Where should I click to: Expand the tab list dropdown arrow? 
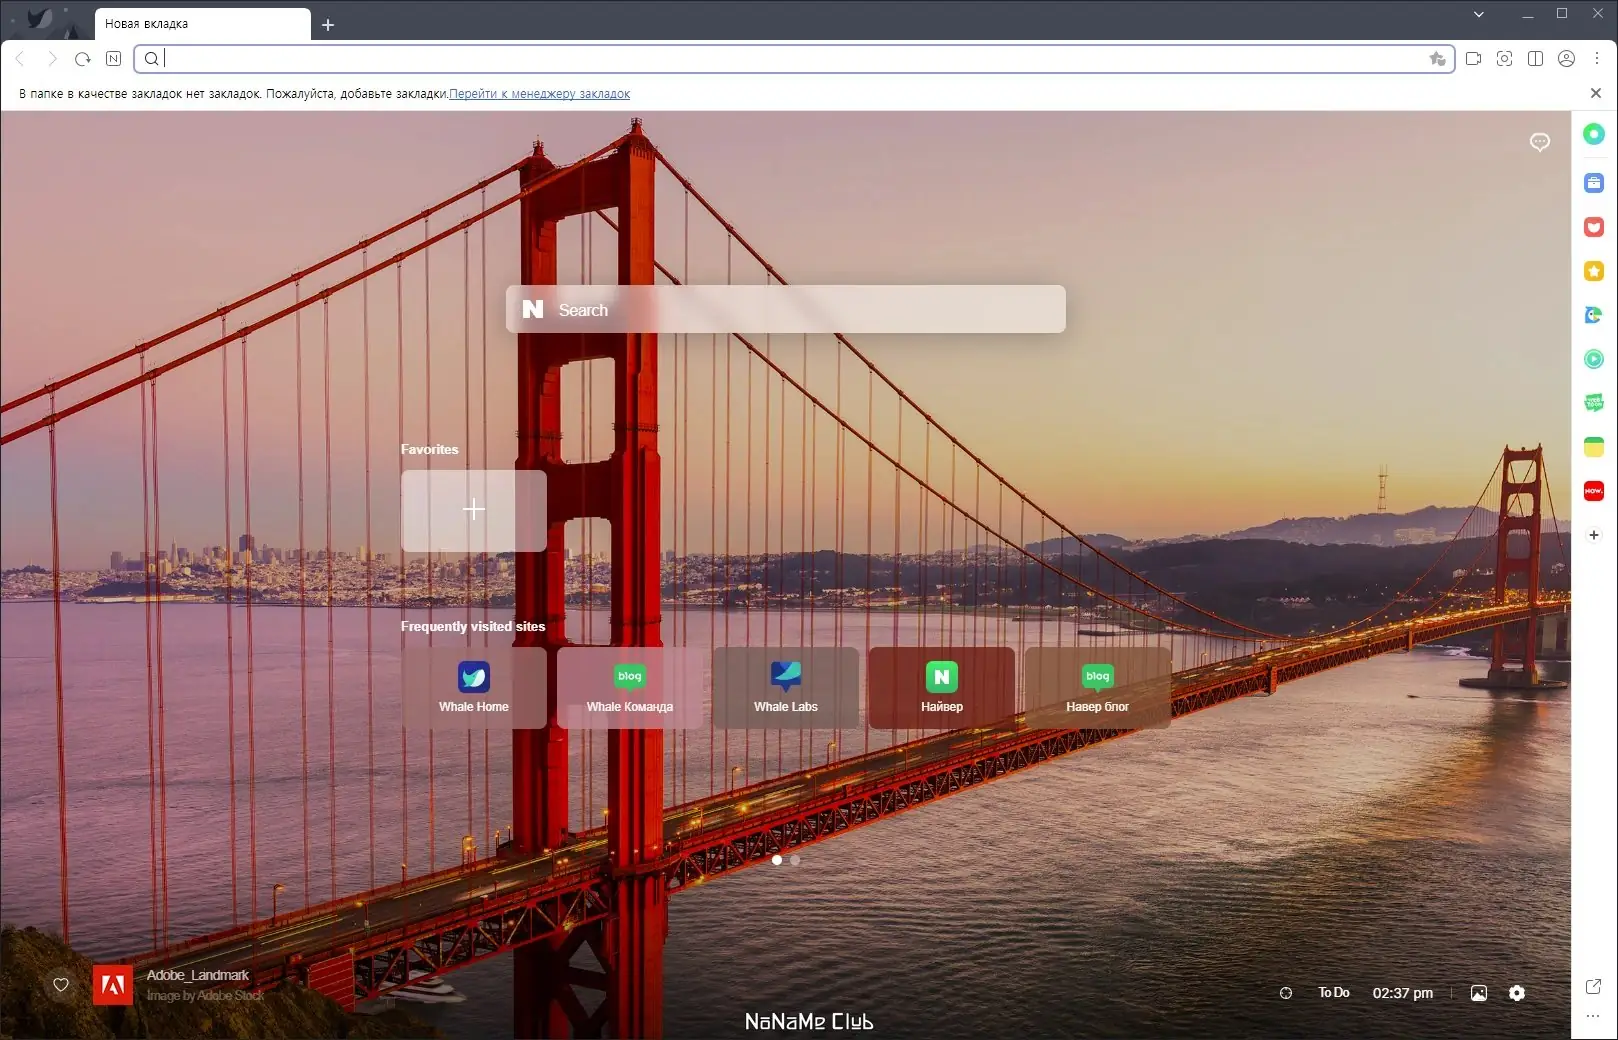click(x=1479, y=14)
